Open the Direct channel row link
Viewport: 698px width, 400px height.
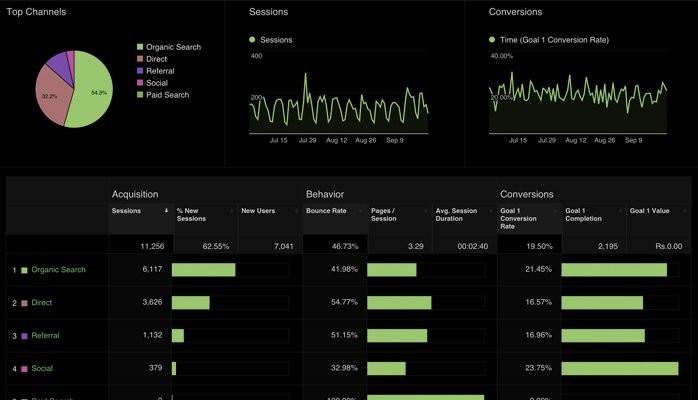click(x=41, y=302)
